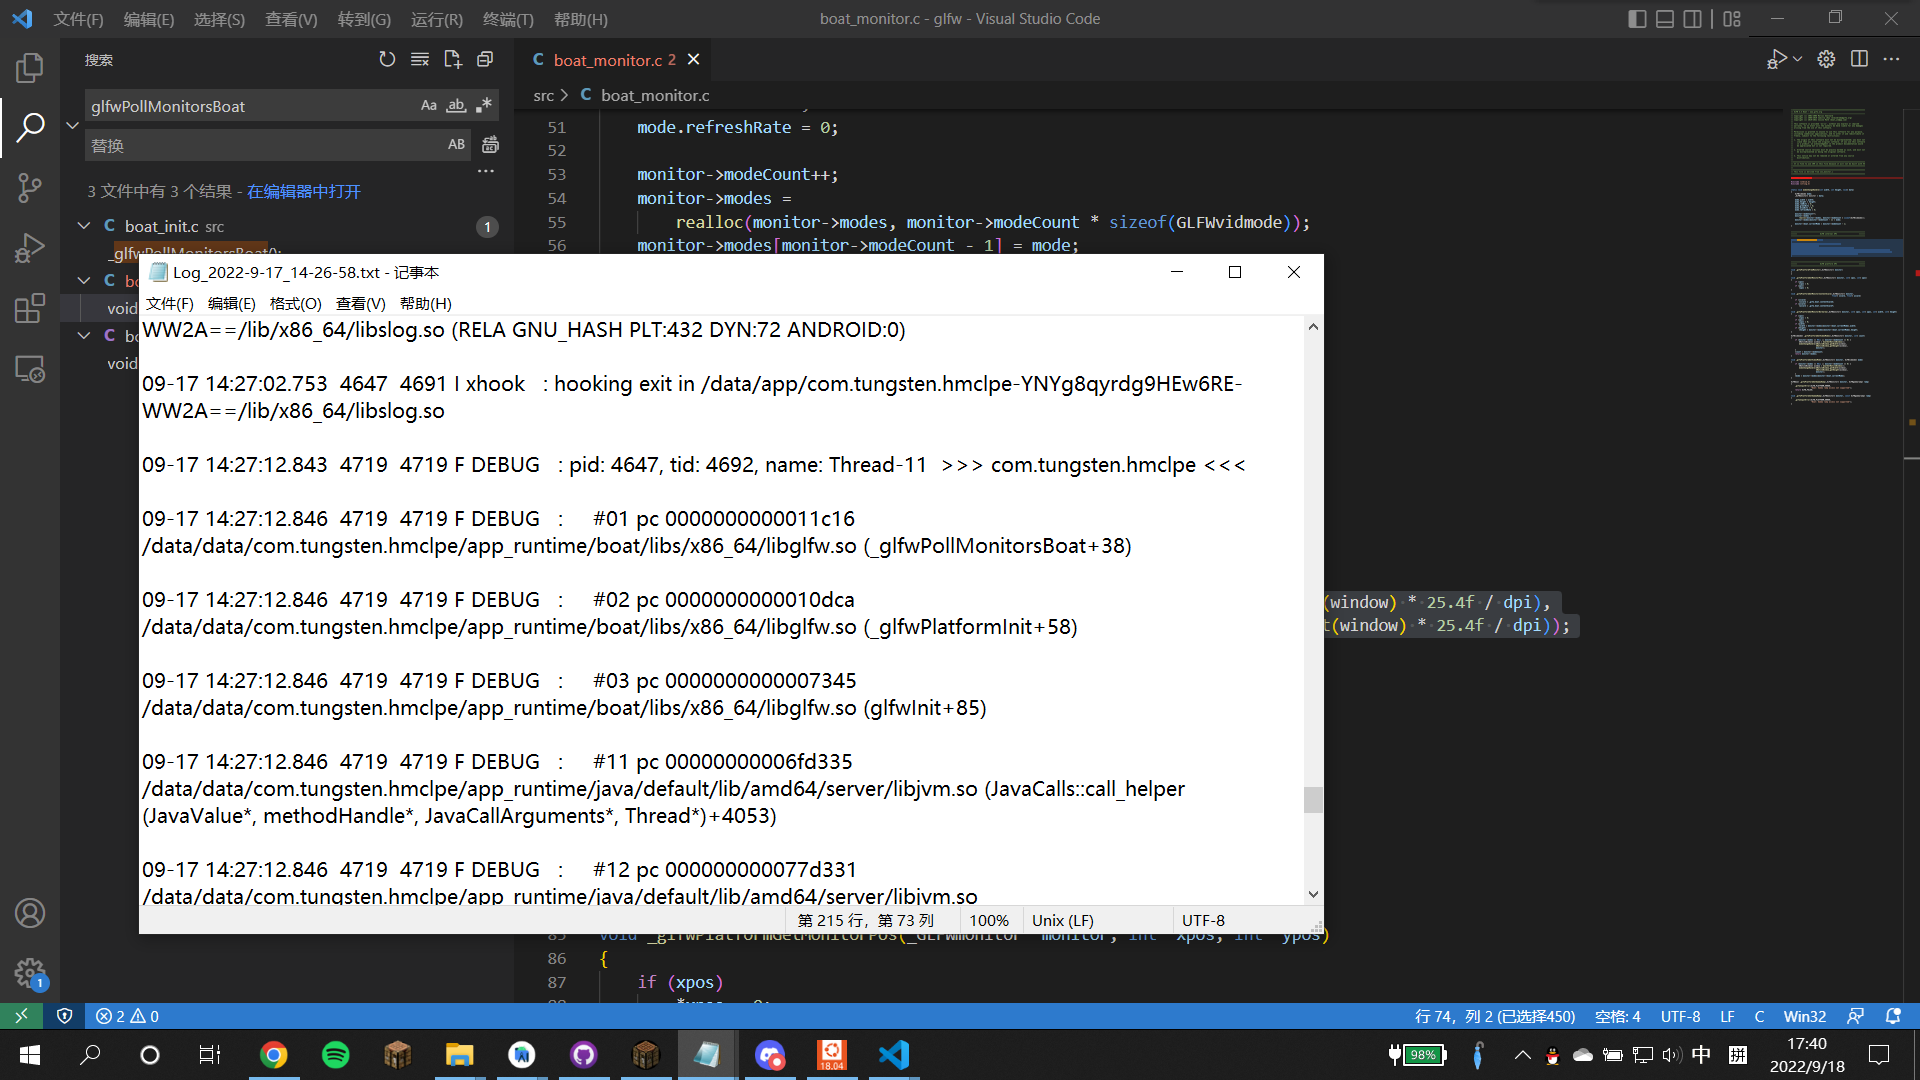Toggle regular expression search mode
This screenshot has width=1920, height=1080.
pos(484,105)
